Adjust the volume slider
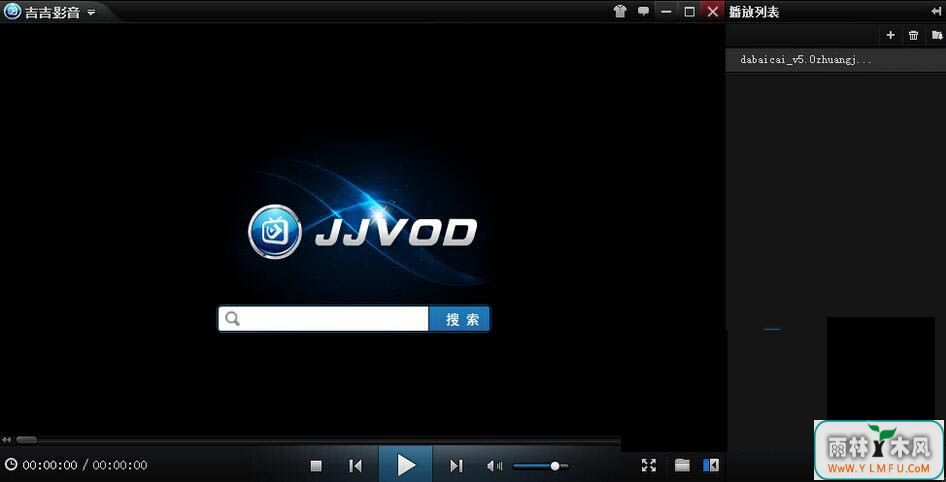Screen dimensions: 946x482 (540, 466)
